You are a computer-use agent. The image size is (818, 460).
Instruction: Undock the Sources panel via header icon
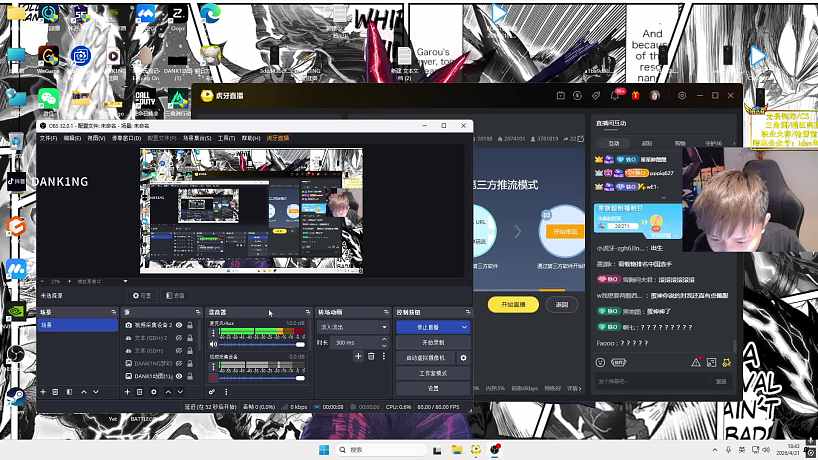click(197, 312)
